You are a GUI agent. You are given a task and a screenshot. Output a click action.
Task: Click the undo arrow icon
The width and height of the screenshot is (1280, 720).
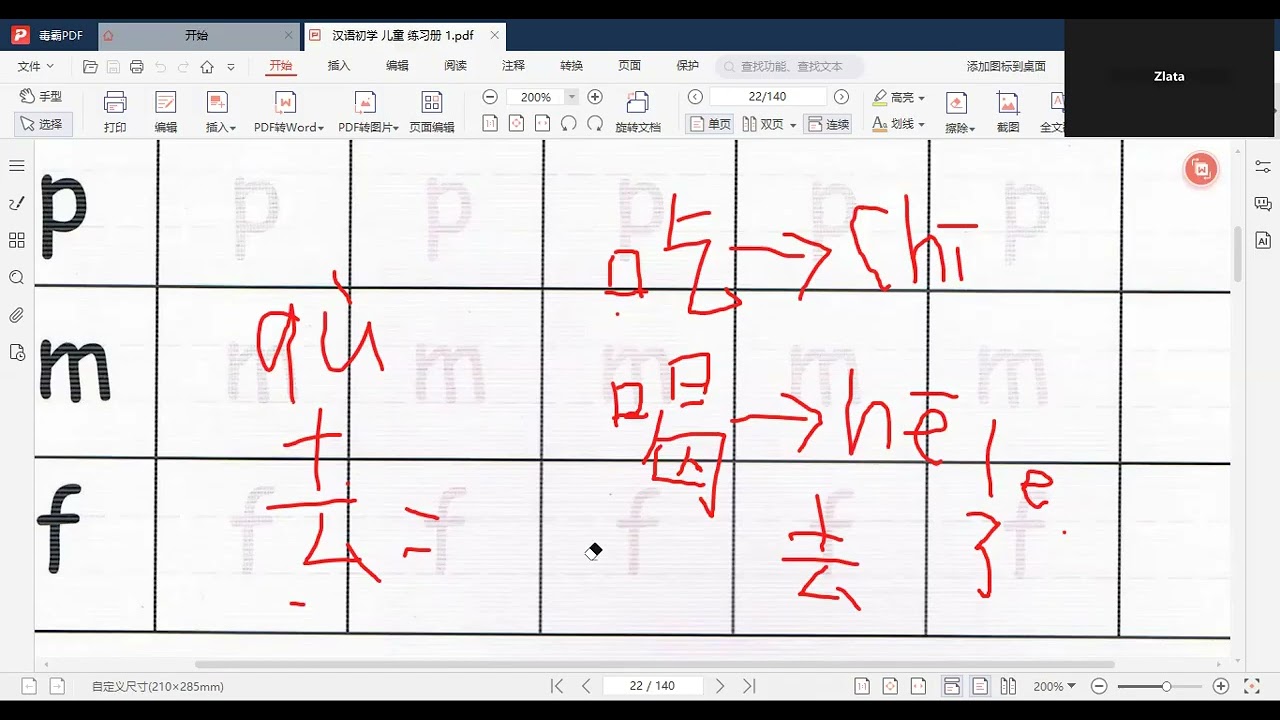click(x=160, y=67)
